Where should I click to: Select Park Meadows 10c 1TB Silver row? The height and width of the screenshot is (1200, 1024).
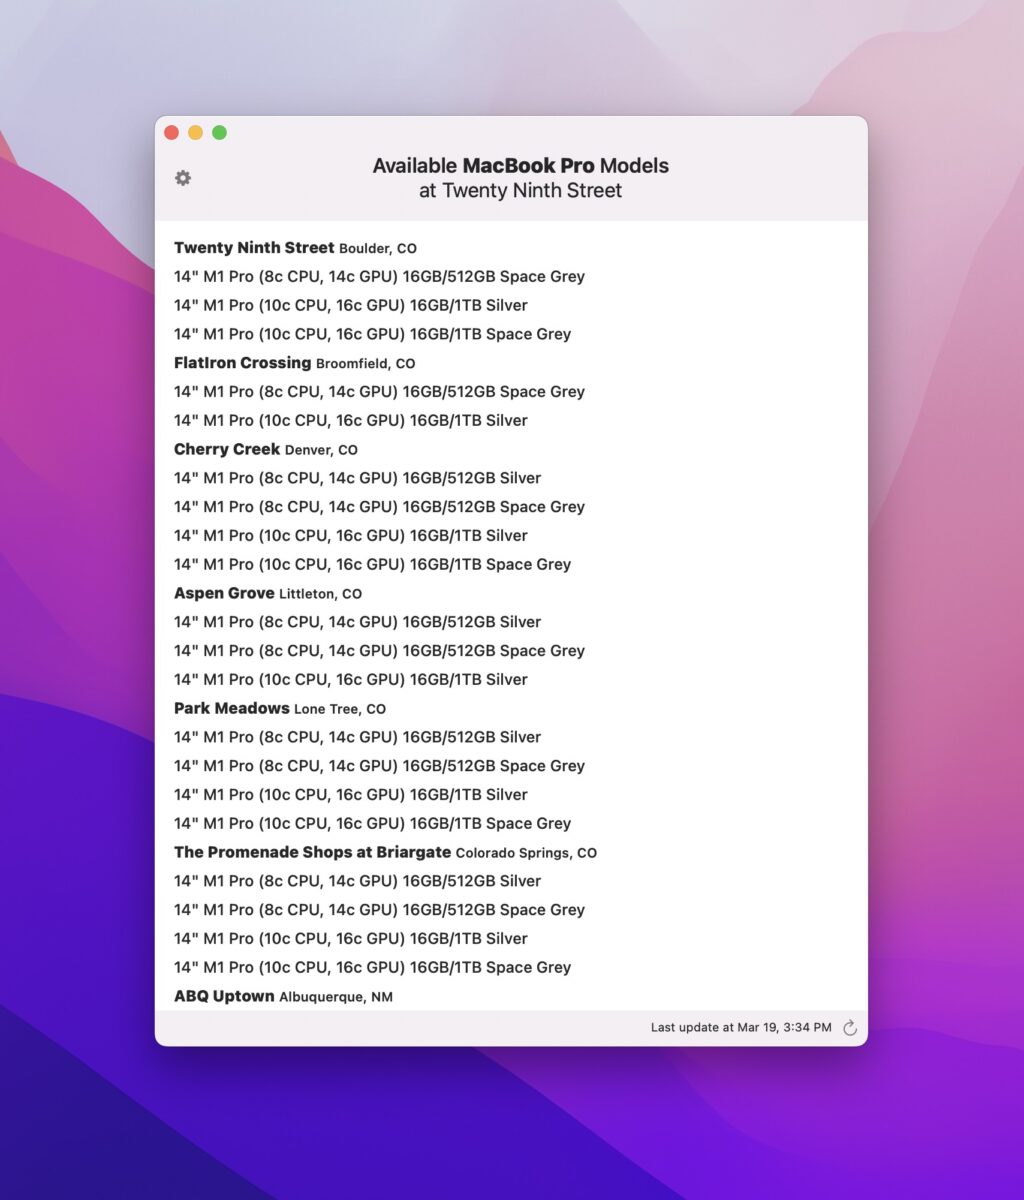(351, 795)
